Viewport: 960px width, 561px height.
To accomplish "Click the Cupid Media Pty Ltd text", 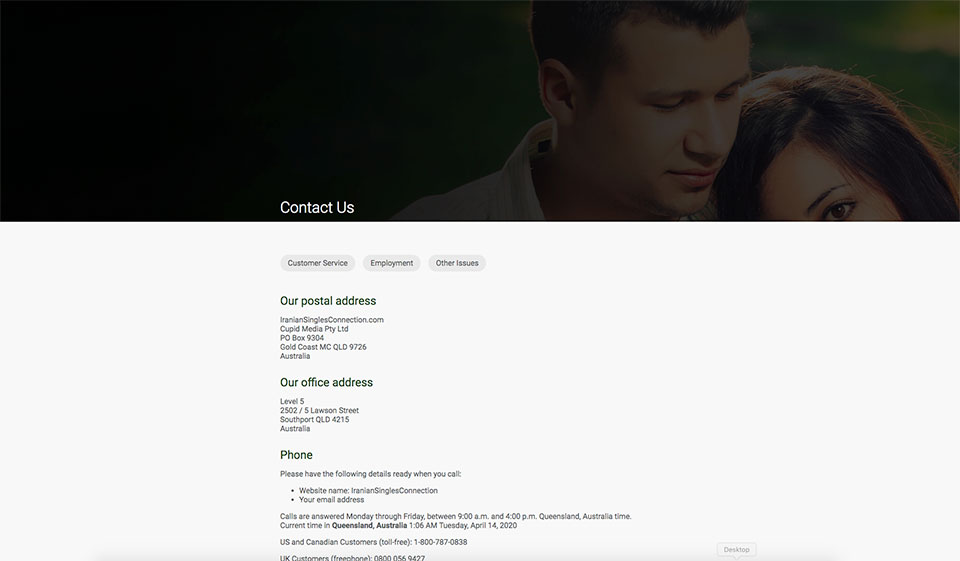I will pyautogui.click(x=314, y=329).
